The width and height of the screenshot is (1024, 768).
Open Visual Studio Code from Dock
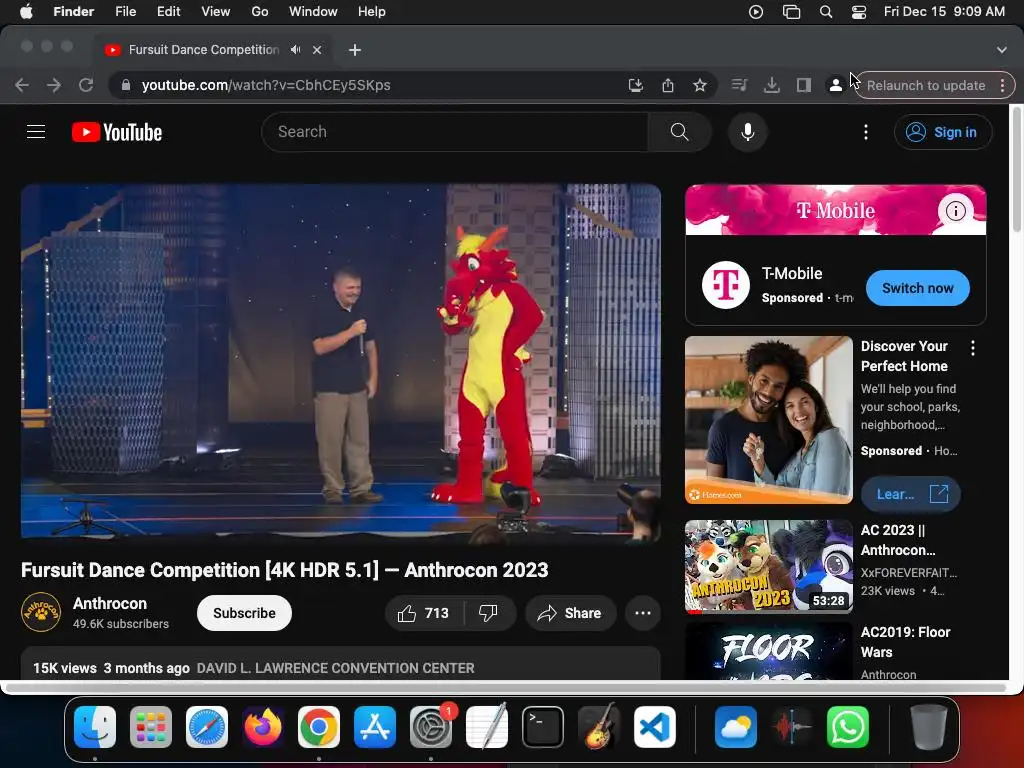(x=655, y=727)
